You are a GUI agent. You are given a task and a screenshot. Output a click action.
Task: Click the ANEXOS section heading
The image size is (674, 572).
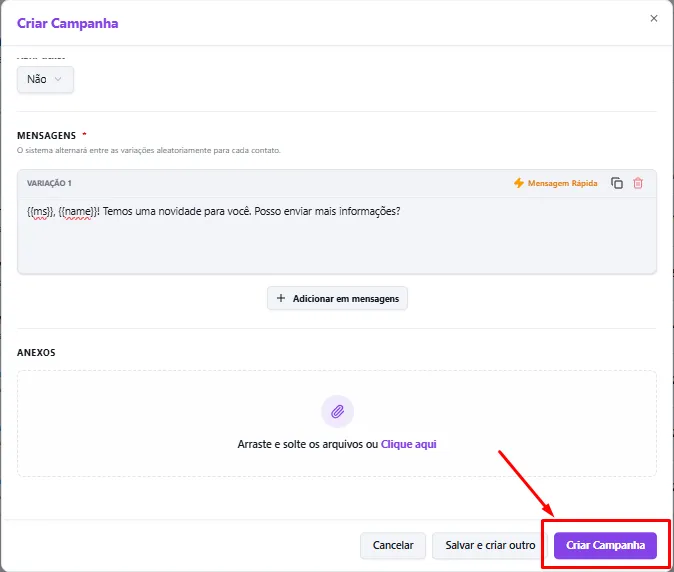point(36,353)
